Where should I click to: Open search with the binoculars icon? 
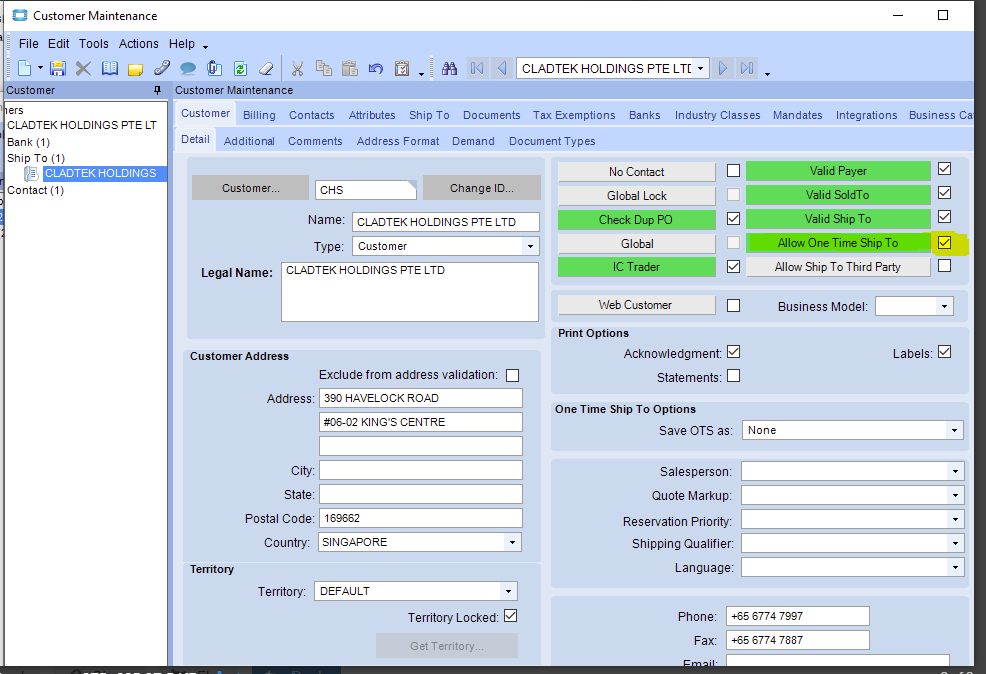tap(449, 68)
